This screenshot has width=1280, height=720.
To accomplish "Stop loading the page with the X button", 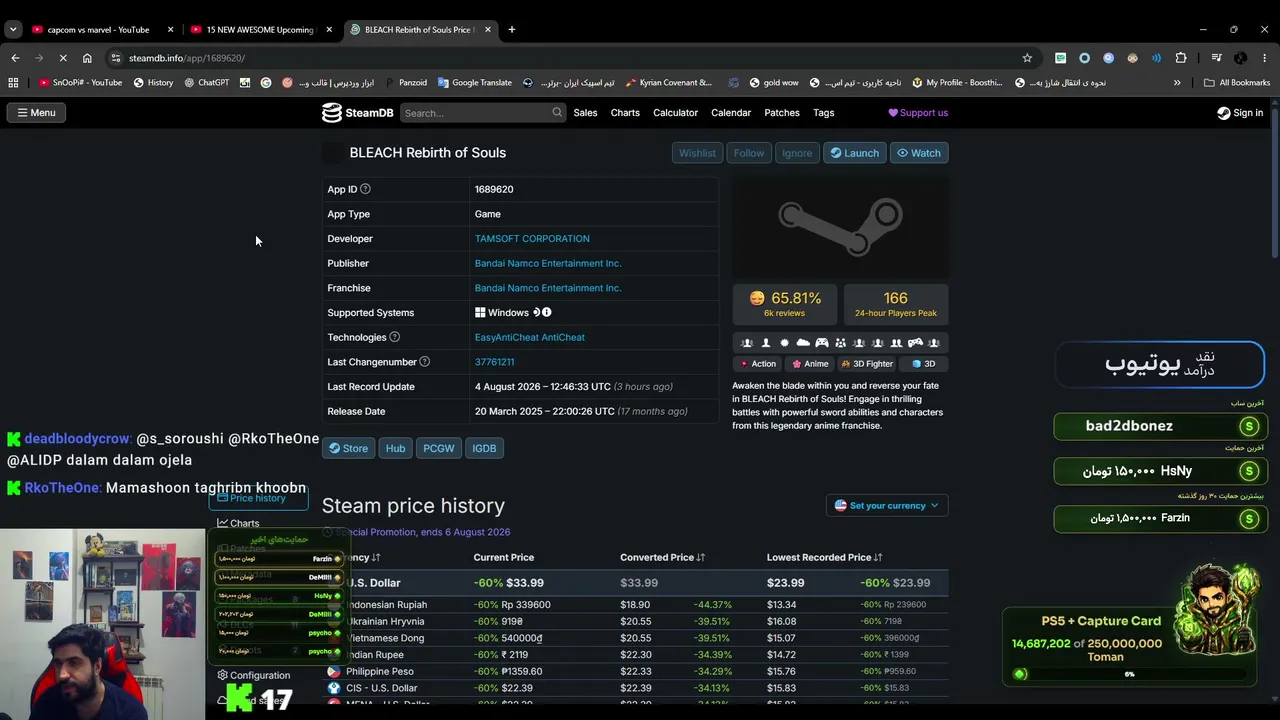I will [x=63, y=58].
